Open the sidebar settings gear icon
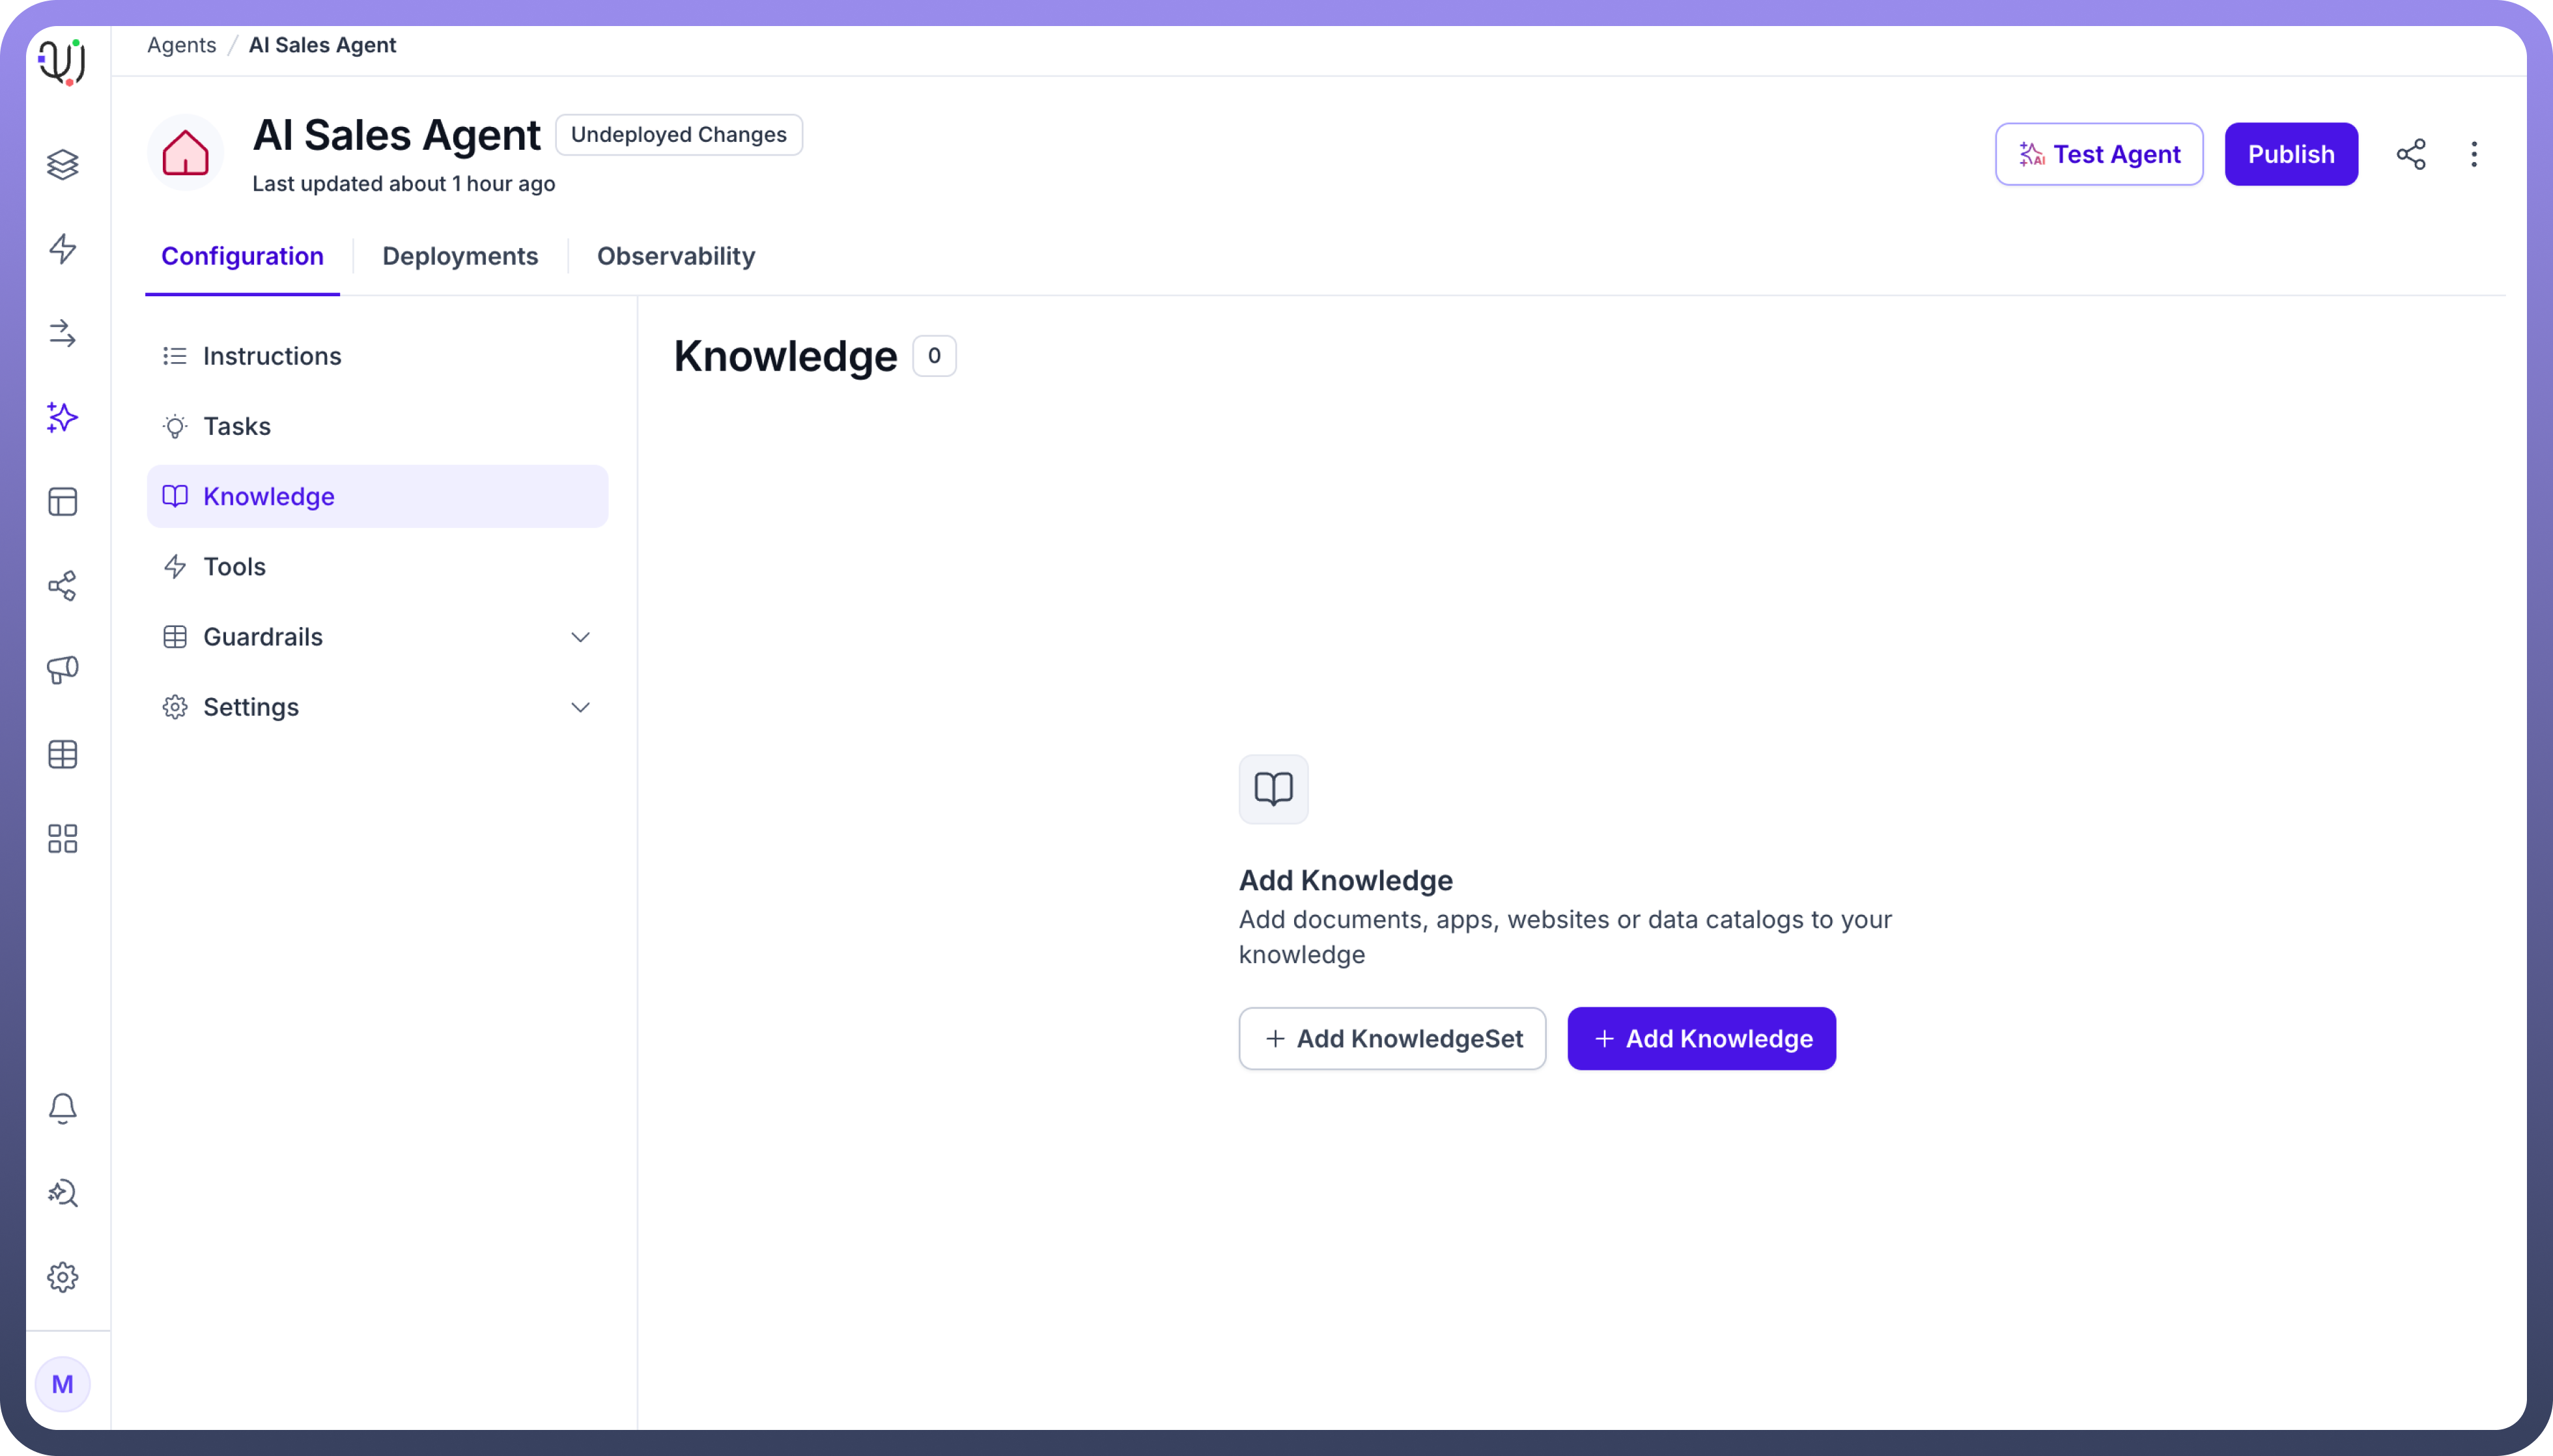 (62, 1277)
